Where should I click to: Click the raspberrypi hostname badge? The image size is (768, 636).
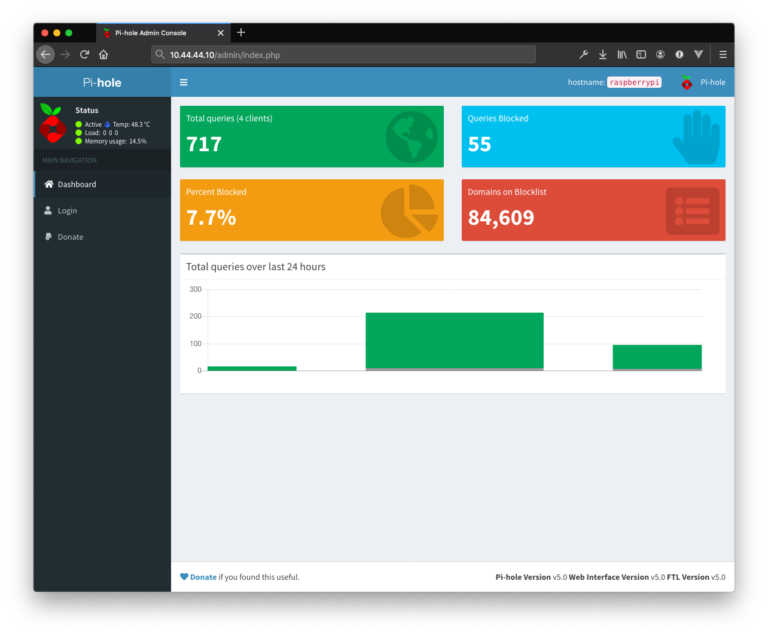click(x=634, y=82)
